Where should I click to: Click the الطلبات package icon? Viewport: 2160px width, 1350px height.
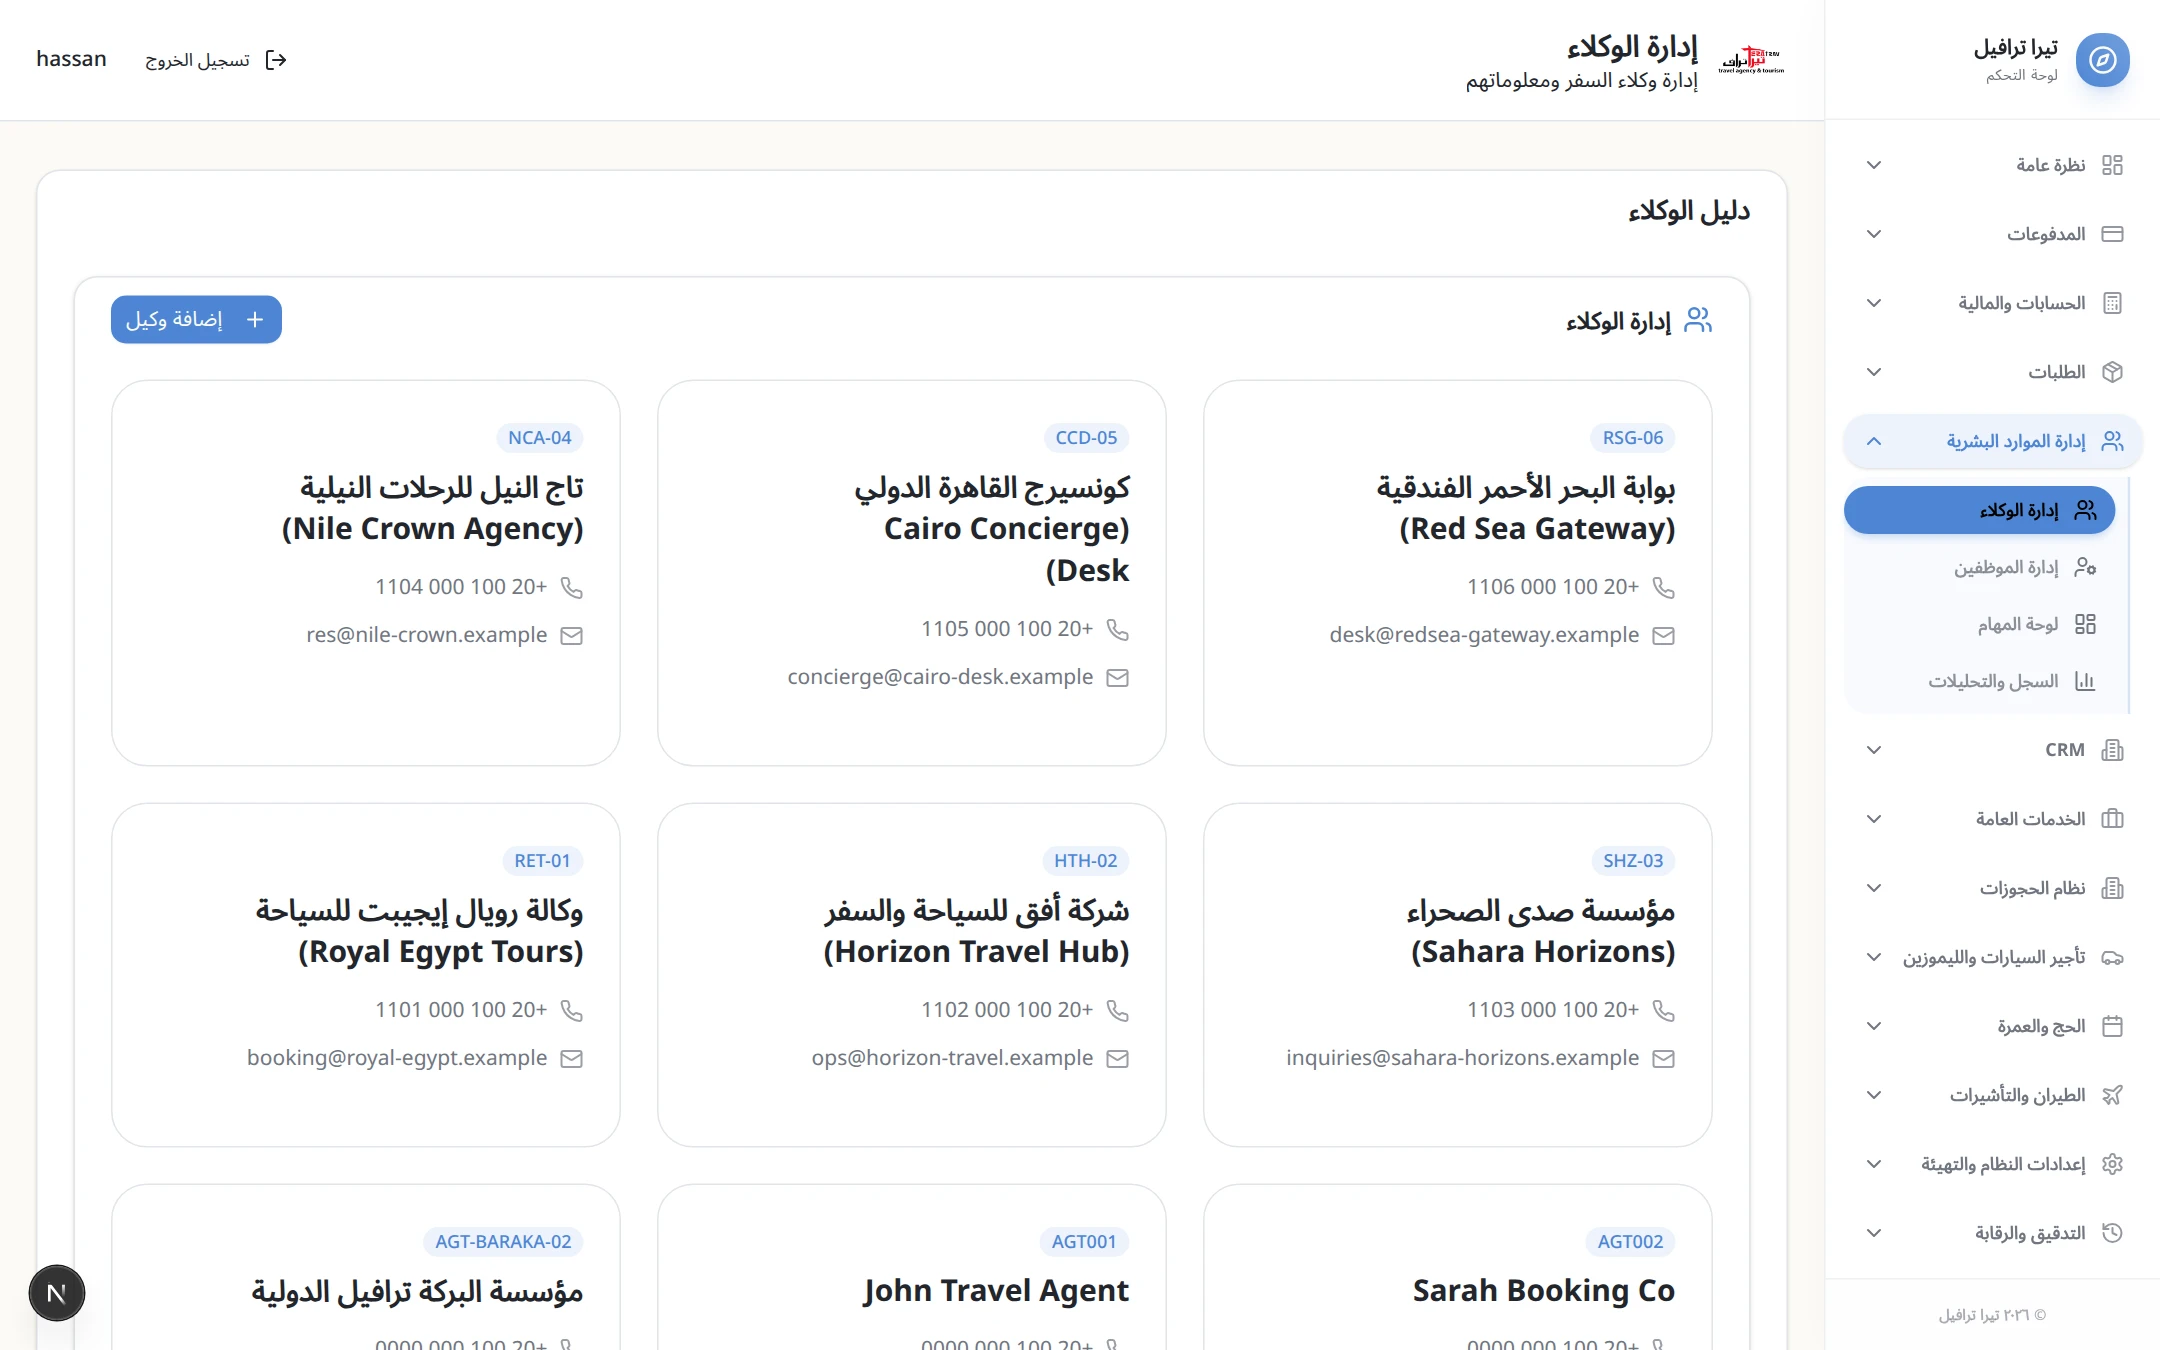pyautogui.click(x=2112, y=372)
